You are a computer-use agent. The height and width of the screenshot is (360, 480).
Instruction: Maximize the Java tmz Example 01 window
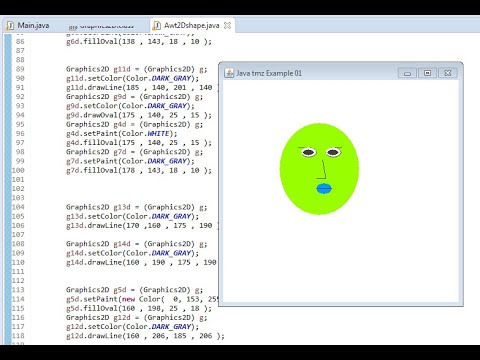pos(427,73)
